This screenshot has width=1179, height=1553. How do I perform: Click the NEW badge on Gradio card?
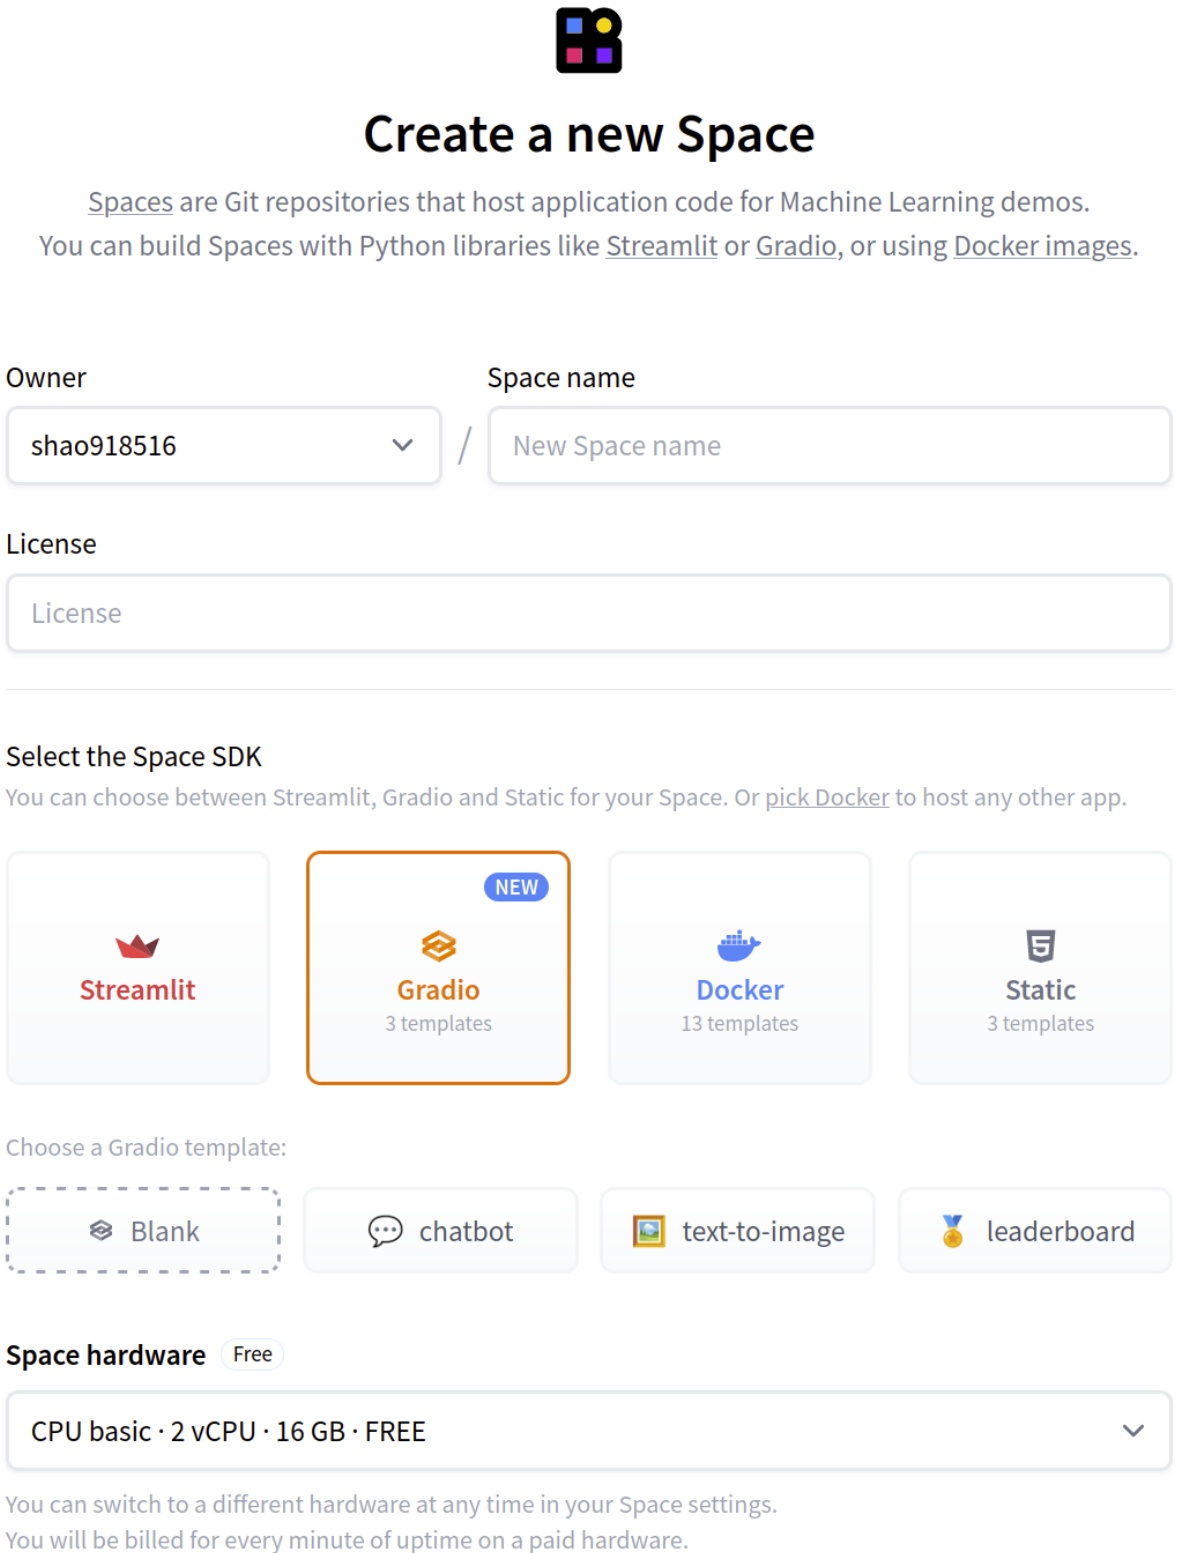516,887
